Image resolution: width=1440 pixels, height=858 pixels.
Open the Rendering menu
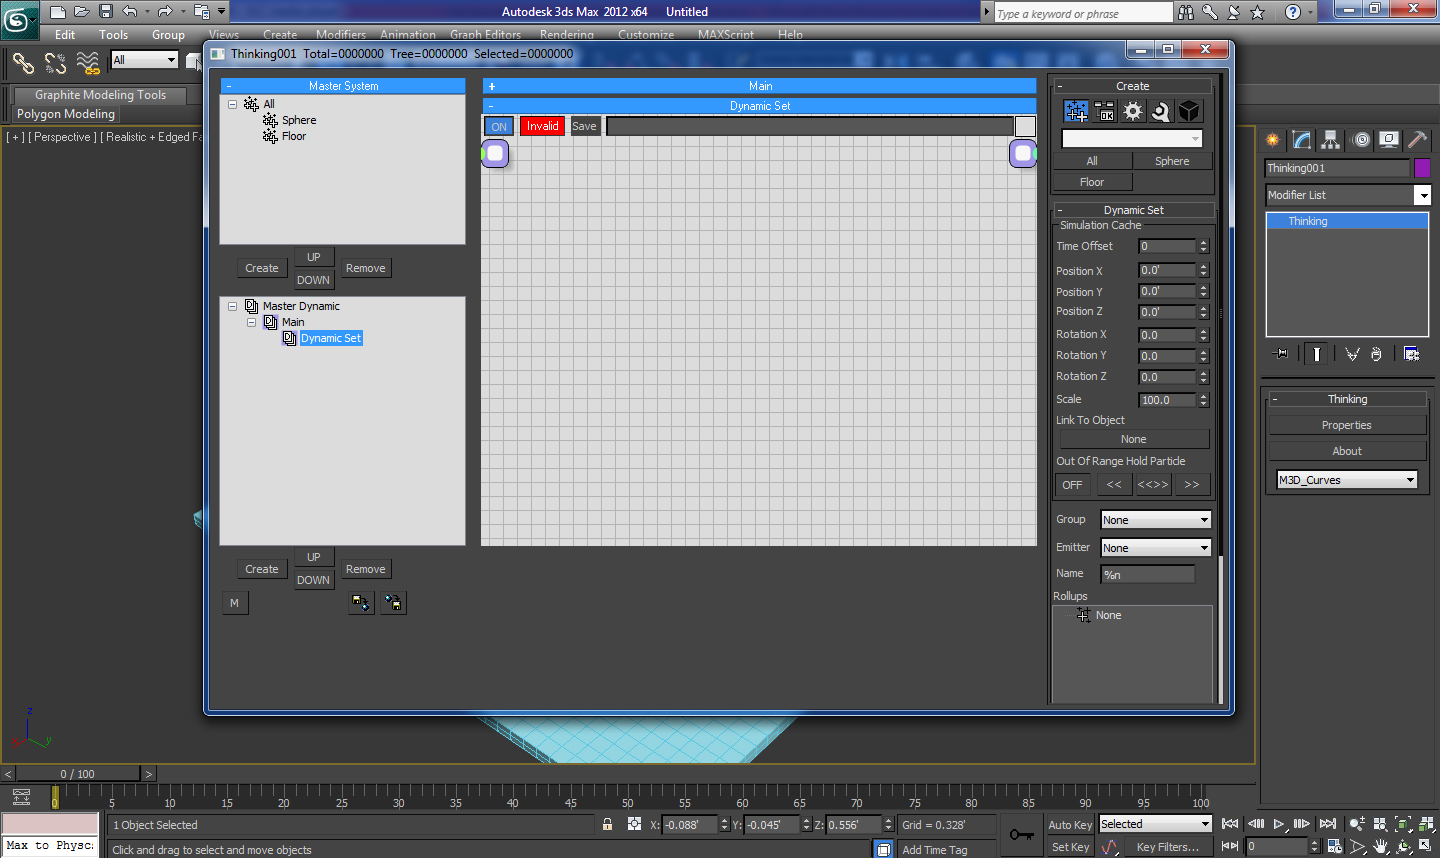point(567,35)
